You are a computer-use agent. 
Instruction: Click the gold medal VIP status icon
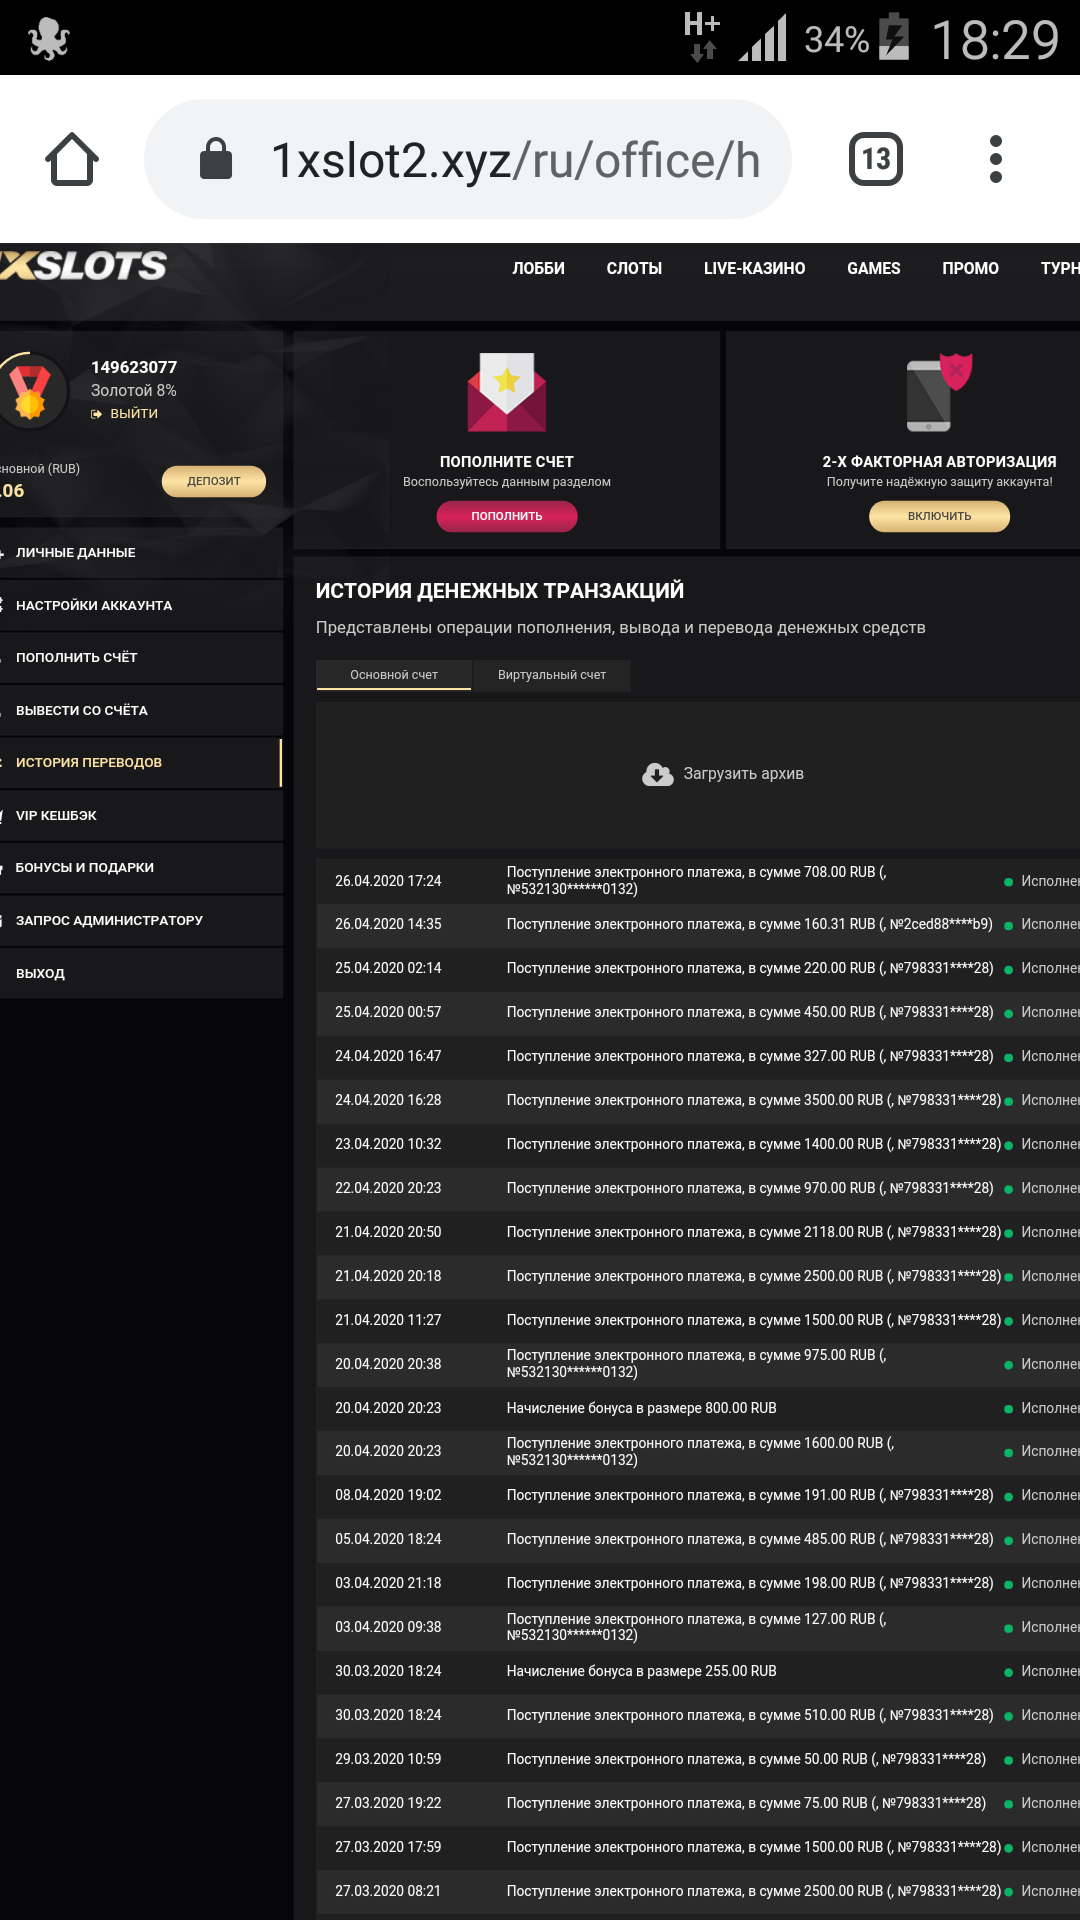[x=30, y=390]
